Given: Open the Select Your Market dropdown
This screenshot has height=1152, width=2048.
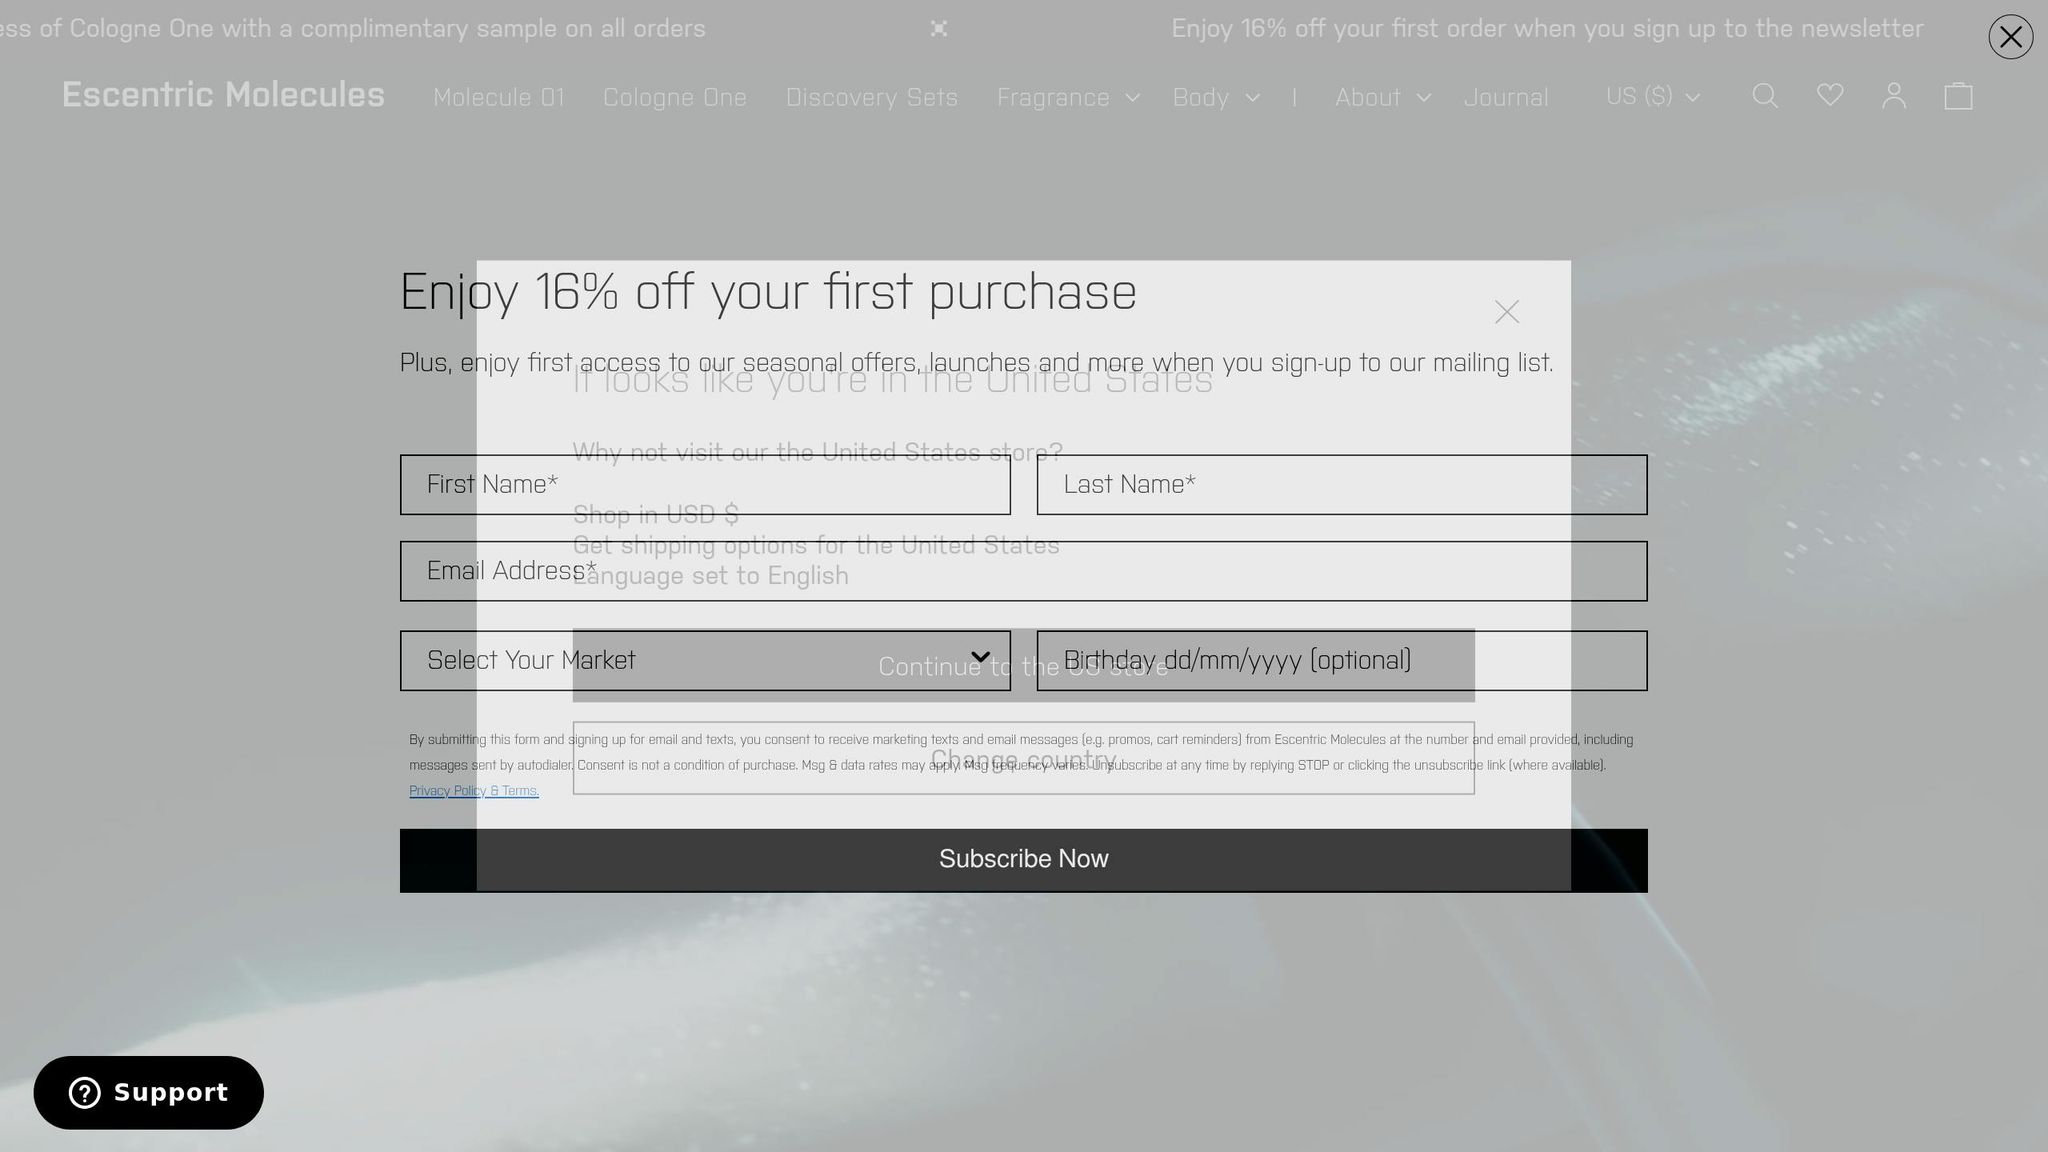Looking at the screenshot, I should coord(705,660).
